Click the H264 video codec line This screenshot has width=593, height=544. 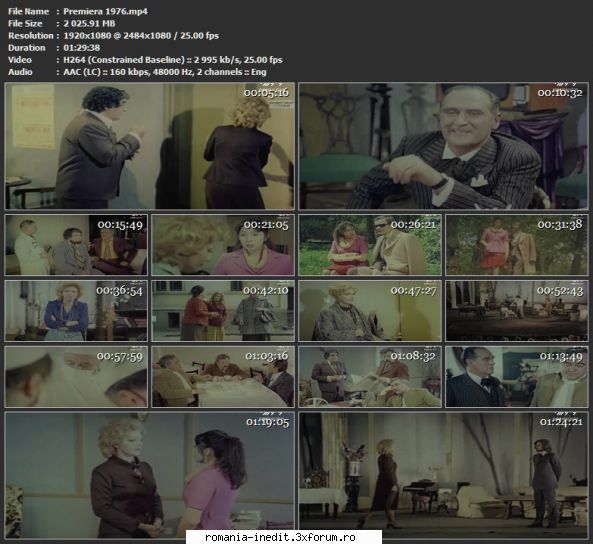[x=173, y=60]
